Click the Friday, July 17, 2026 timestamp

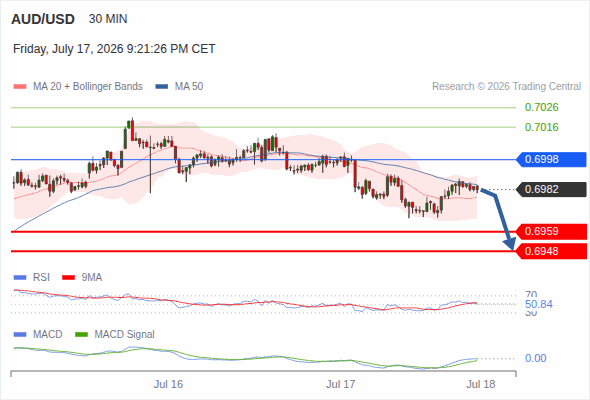(114, 49)
